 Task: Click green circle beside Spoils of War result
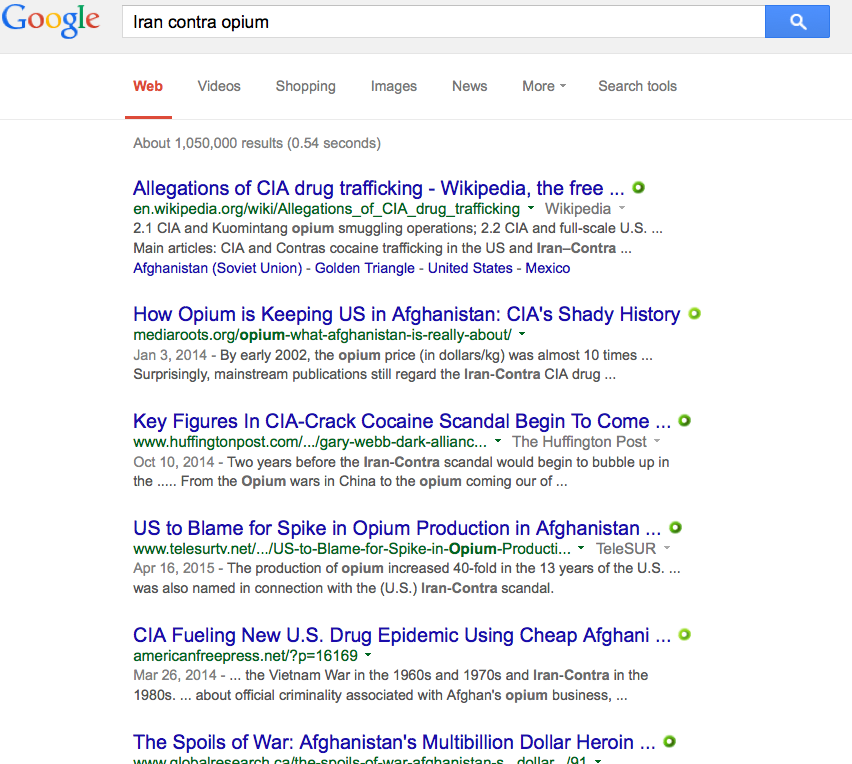point(669,741)
